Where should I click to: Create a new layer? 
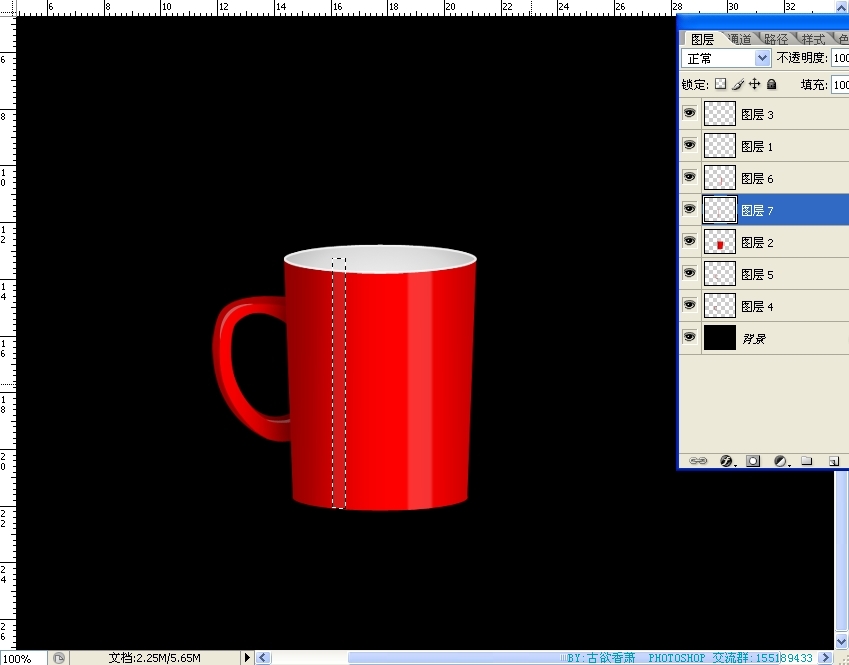(832, 461)
